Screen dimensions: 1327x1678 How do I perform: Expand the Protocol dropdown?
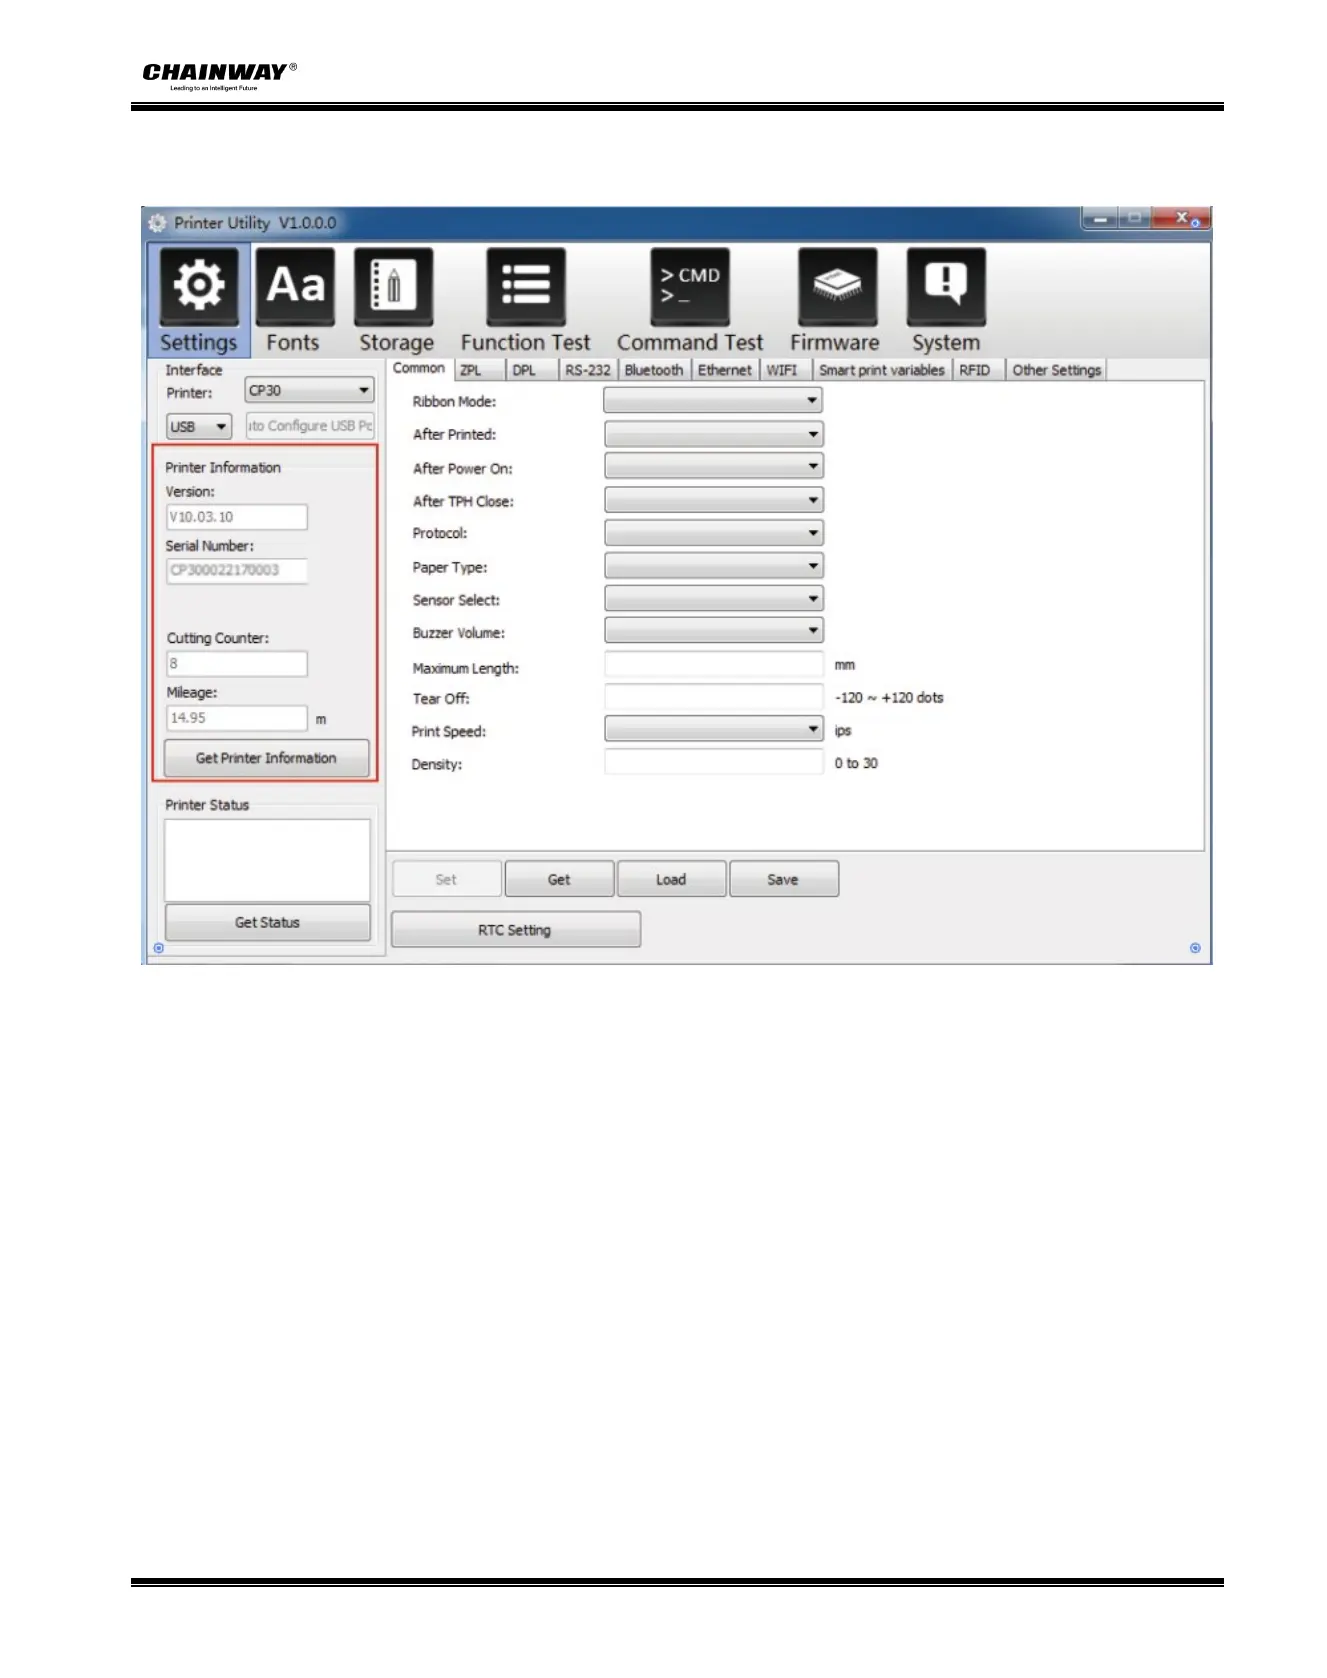(x=713, y=533)
